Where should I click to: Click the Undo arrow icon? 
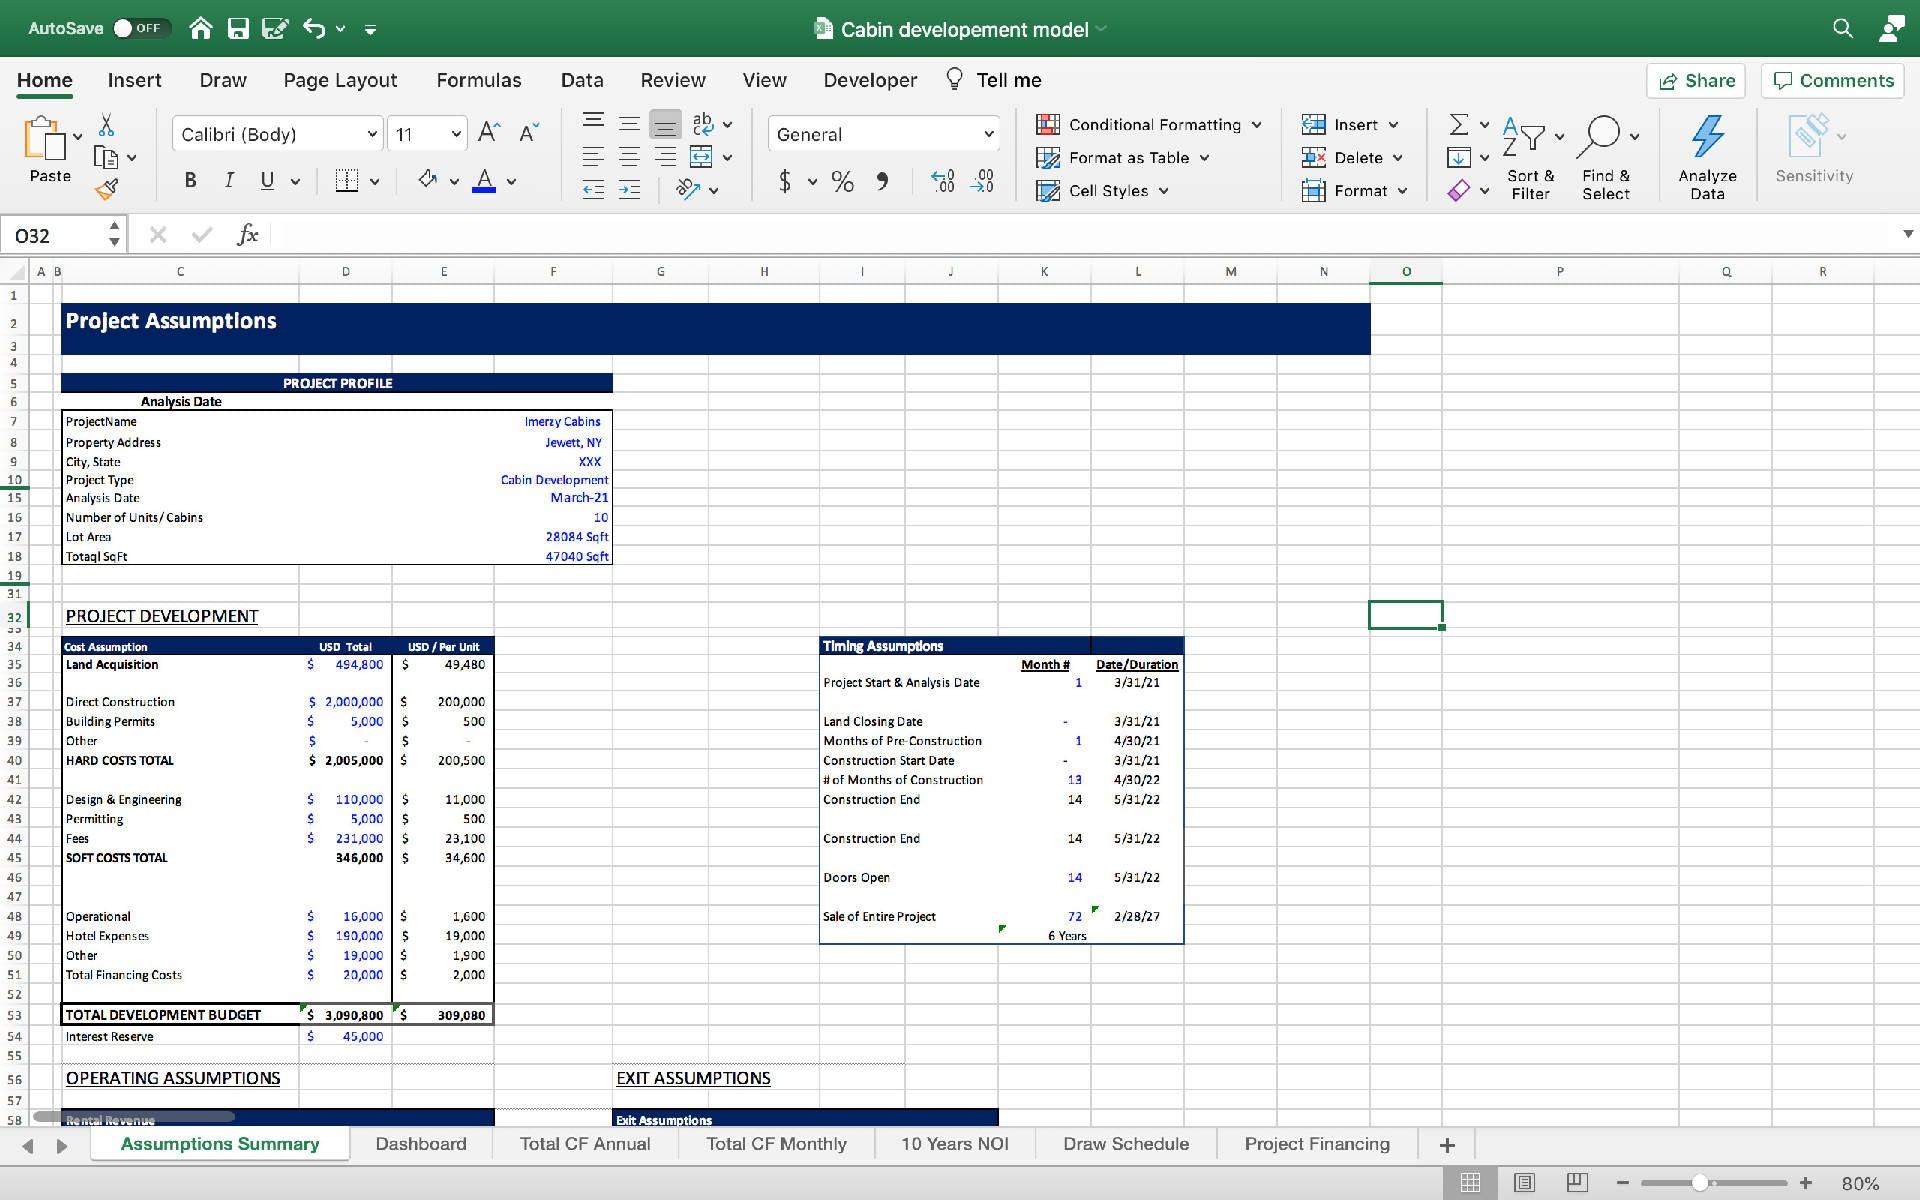click(x=314, y=28)
